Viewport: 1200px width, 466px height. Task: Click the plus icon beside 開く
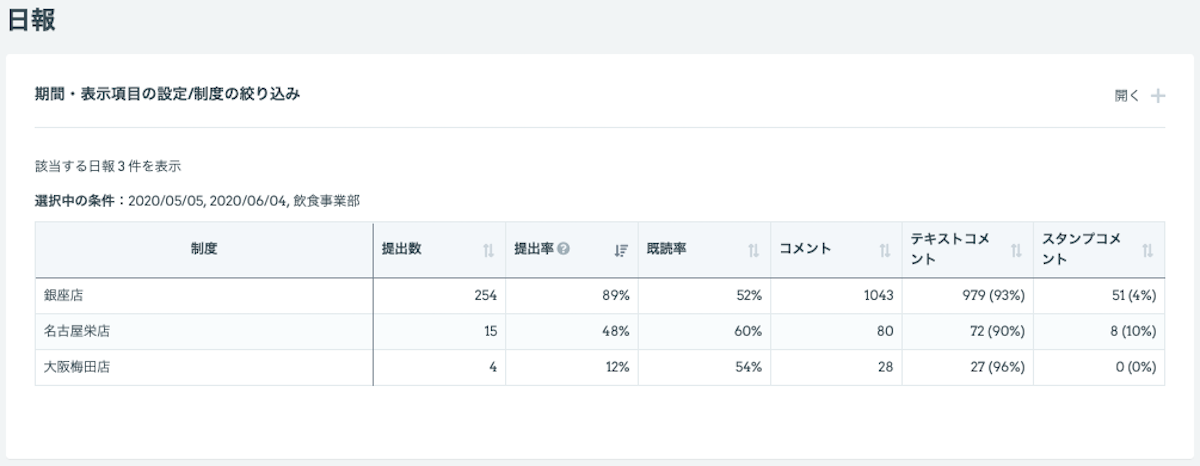point(1158,96)
